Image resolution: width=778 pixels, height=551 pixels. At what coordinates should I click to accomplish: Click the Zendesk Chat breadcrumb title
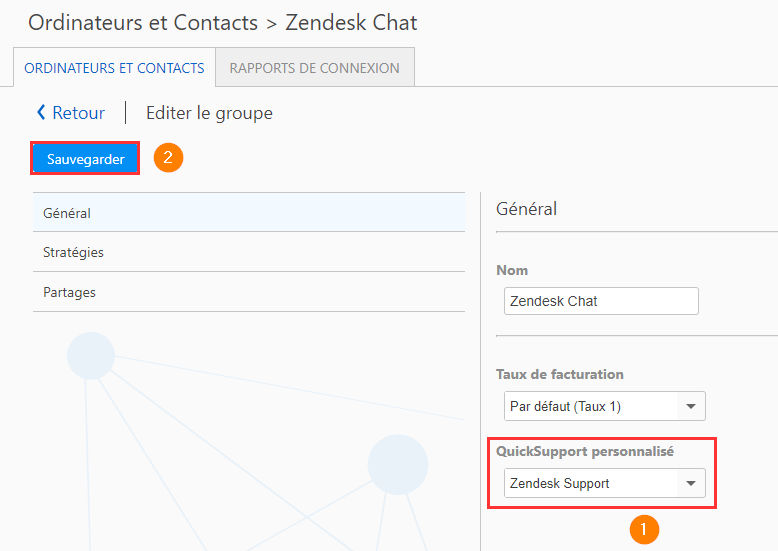[351, 23]
